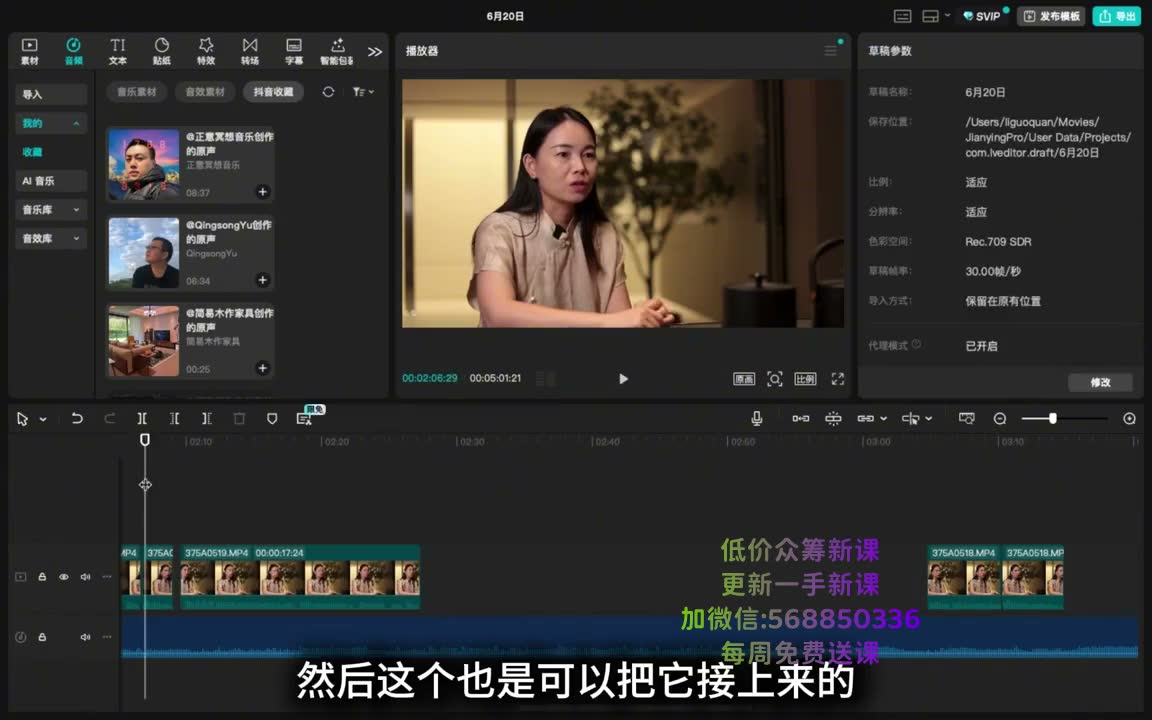The height and width of the screenshot is (720, 1152).
Task: Open the 转场 transitions tab
Action: (250, 51)
